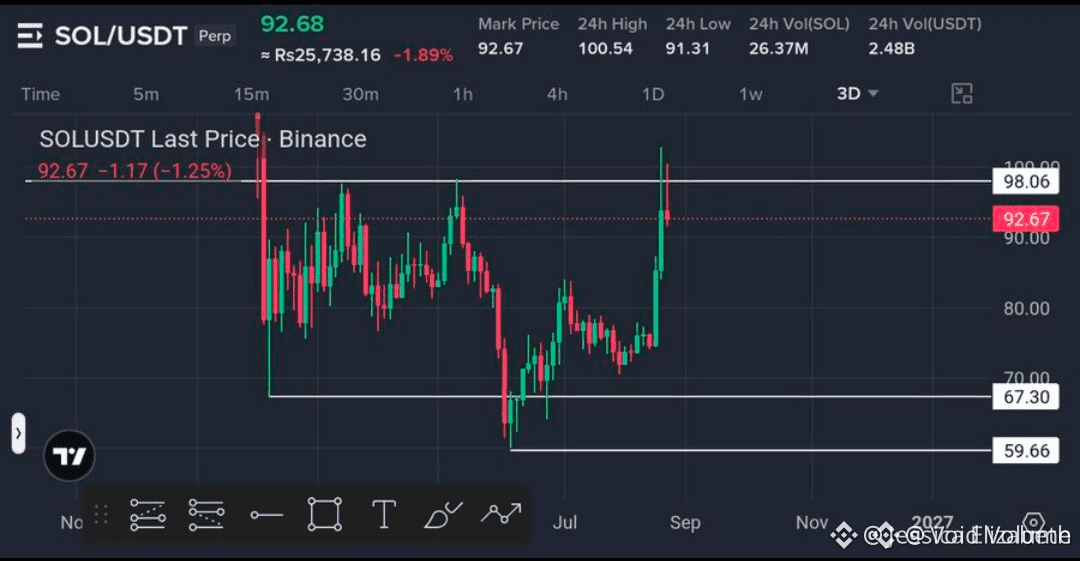Switch to the 1w interval
Image resolution: width=1080 pixels, height=561 pixels.
[751, 94]
